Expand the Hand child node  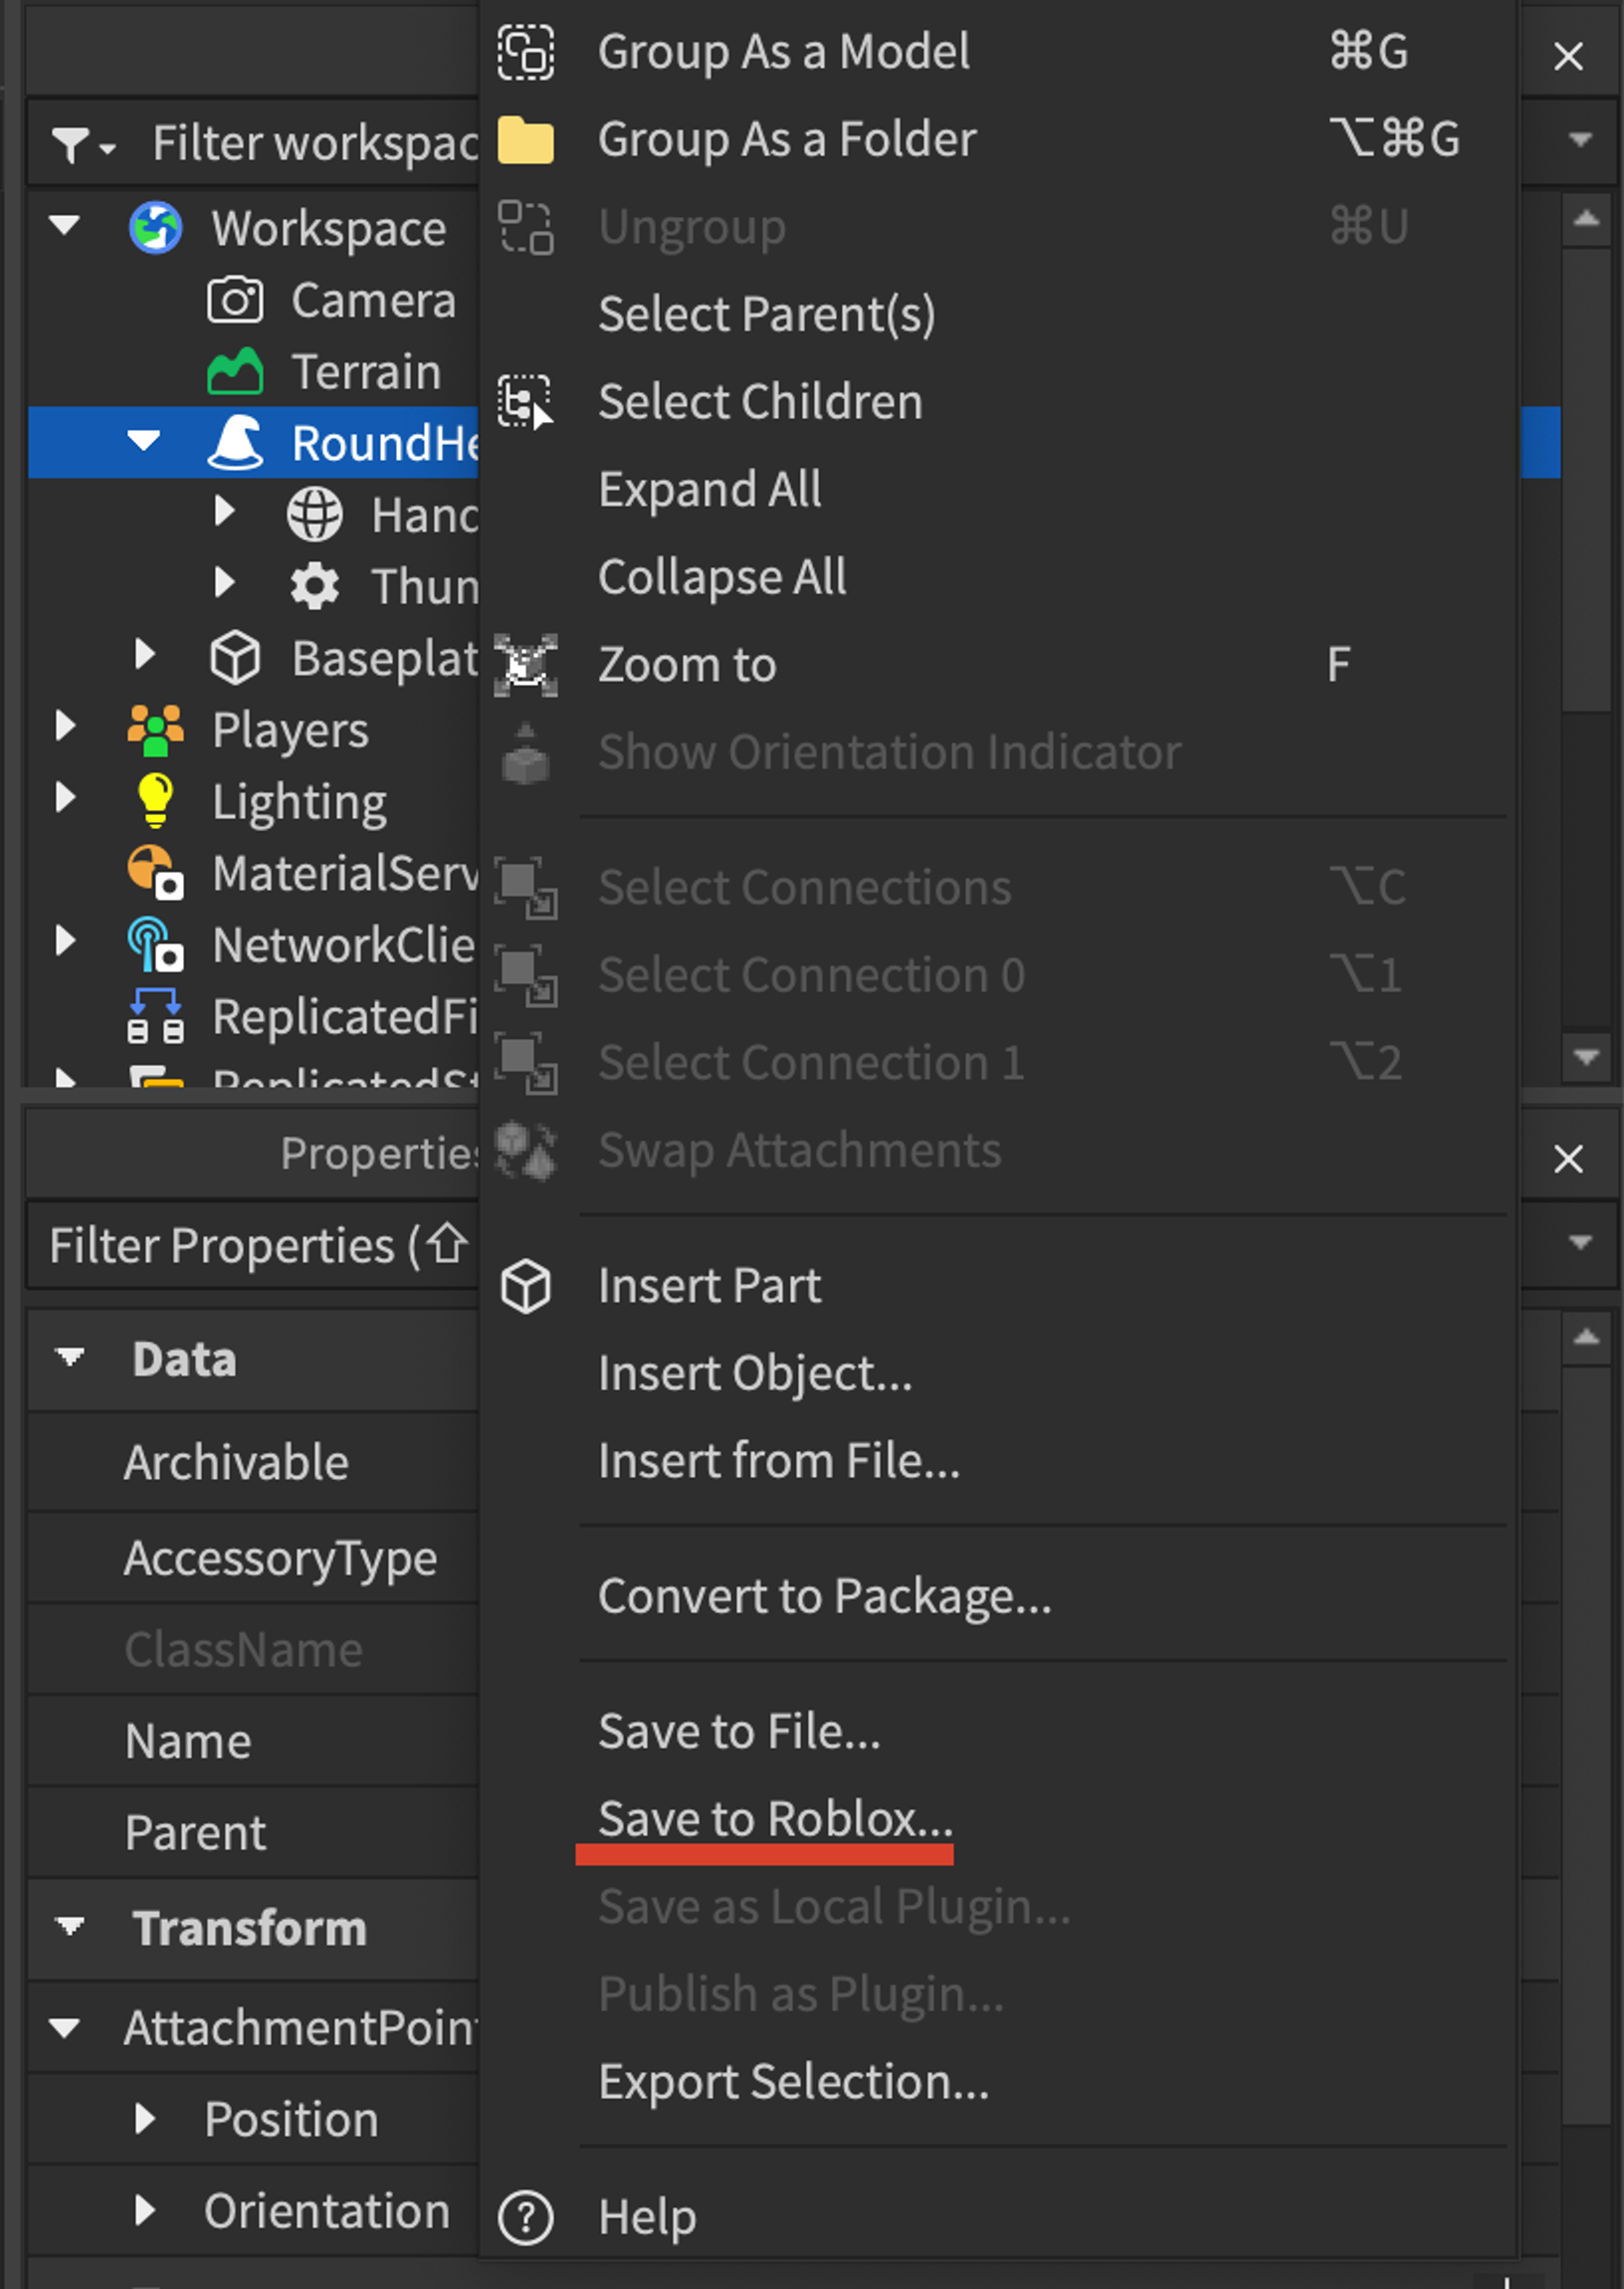point(225,512)
